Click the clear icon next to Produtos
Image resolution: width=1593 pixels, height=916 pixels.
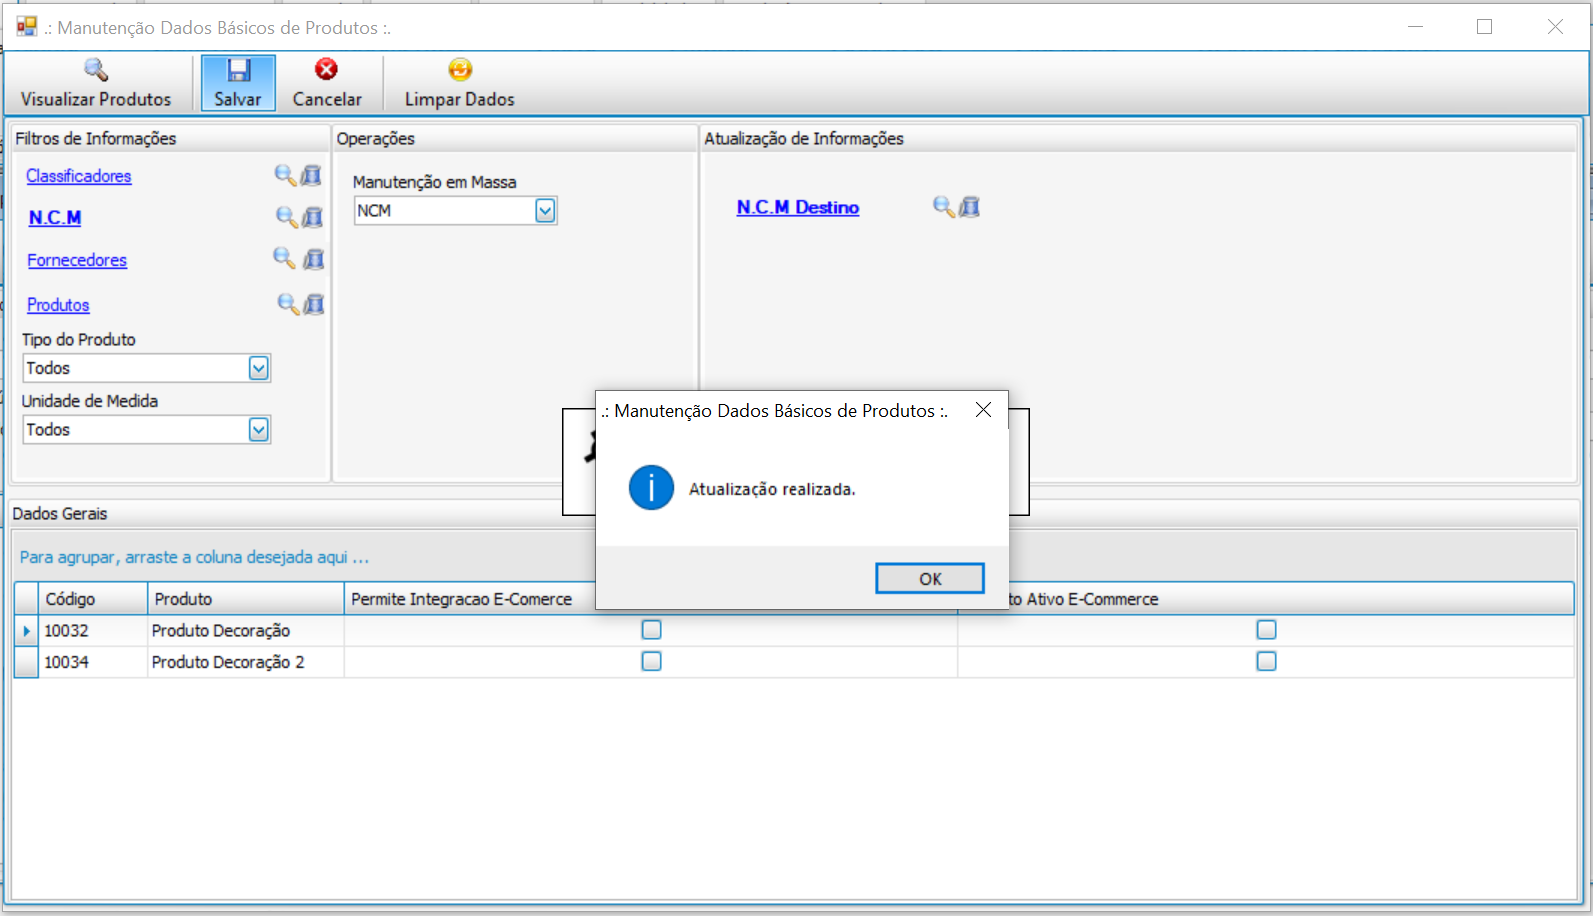click(x=314, y=304)
